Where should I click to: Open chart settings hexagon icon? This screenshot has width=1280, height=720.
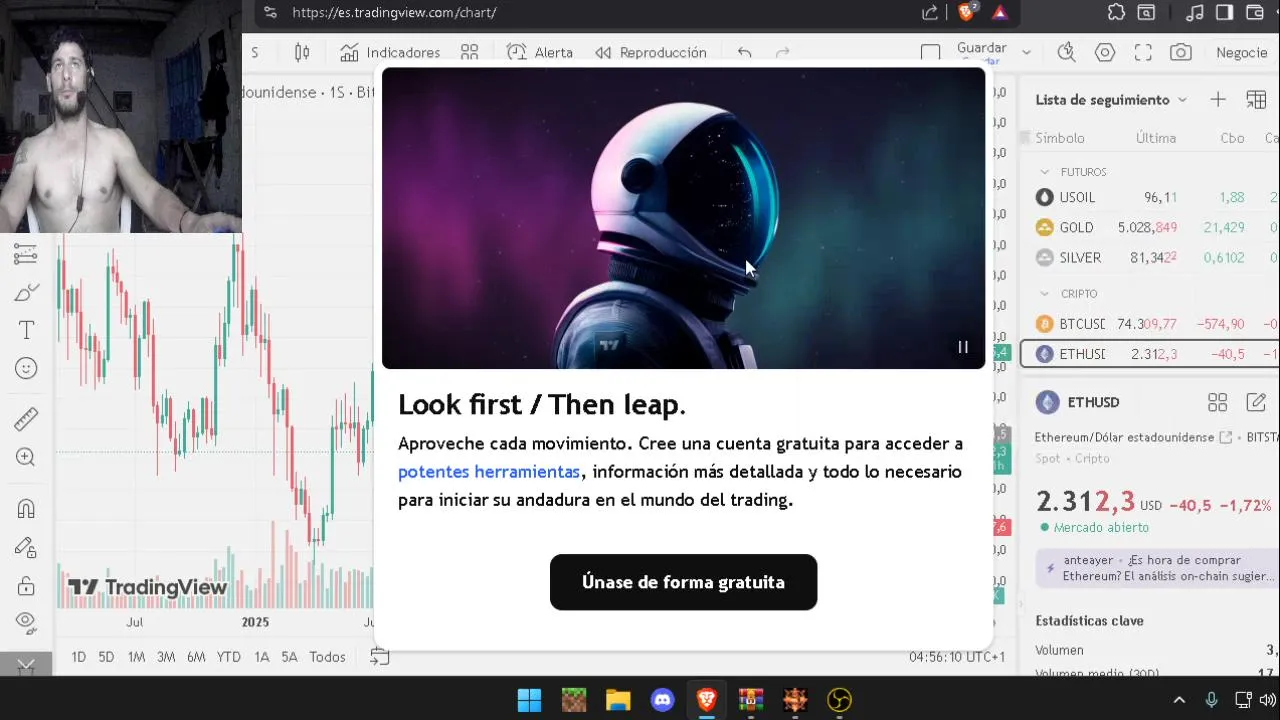point(1105,52)
